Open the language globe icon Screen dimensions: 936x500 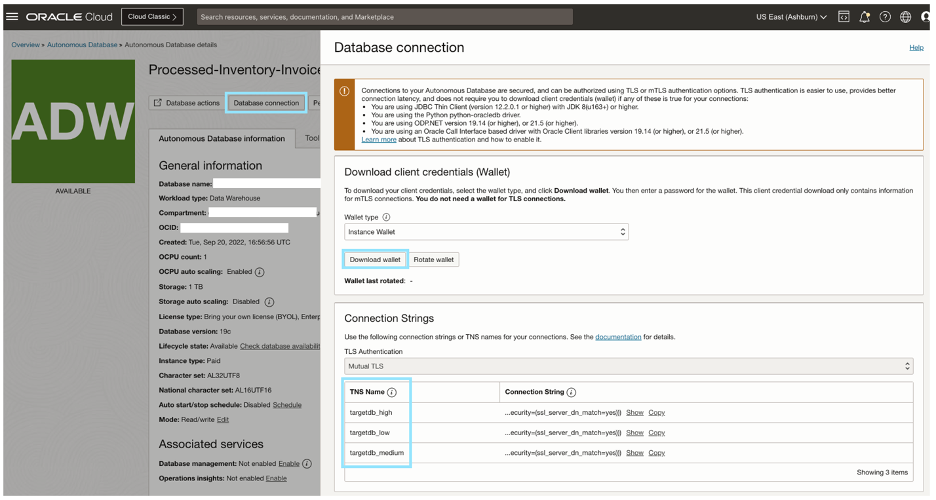[x=906, y=17]
